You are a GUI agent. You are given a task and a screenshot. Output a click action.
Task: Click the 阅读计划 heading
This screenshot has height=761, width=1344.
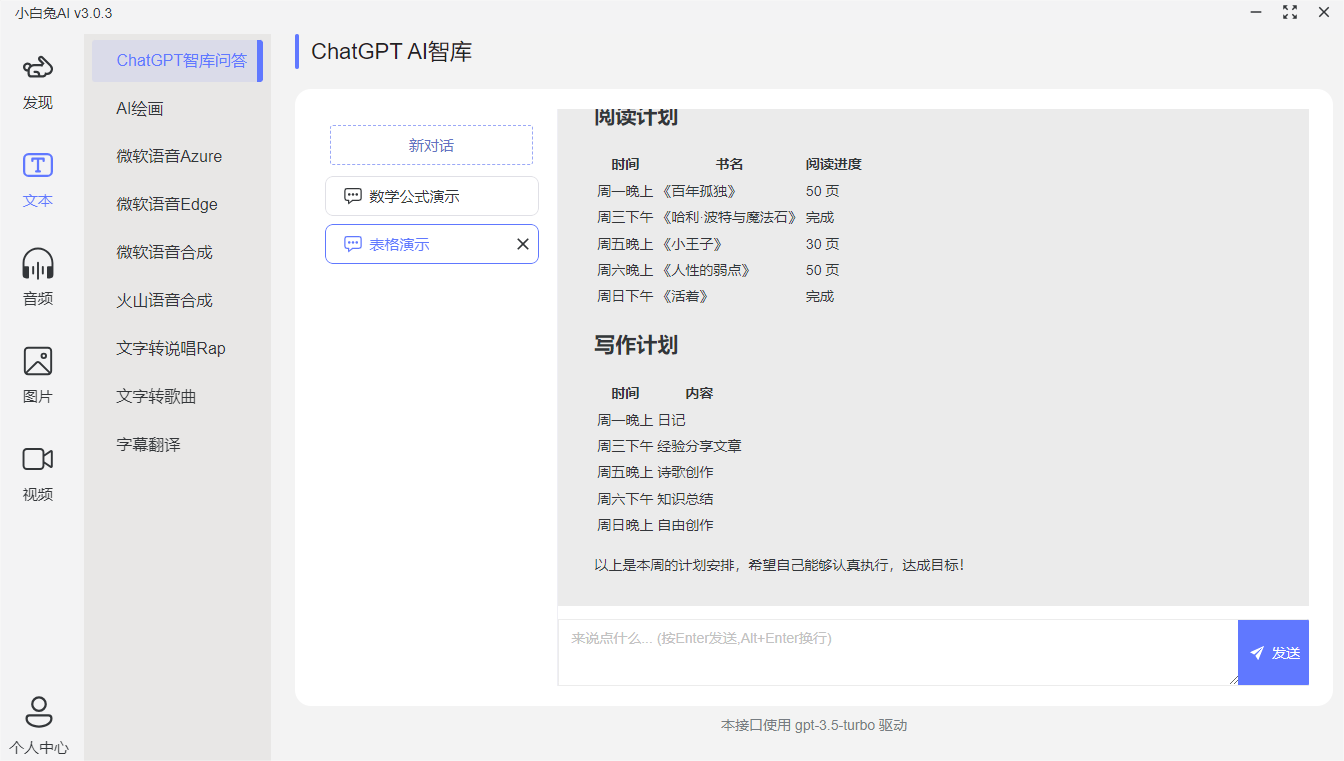pos(636,117)
